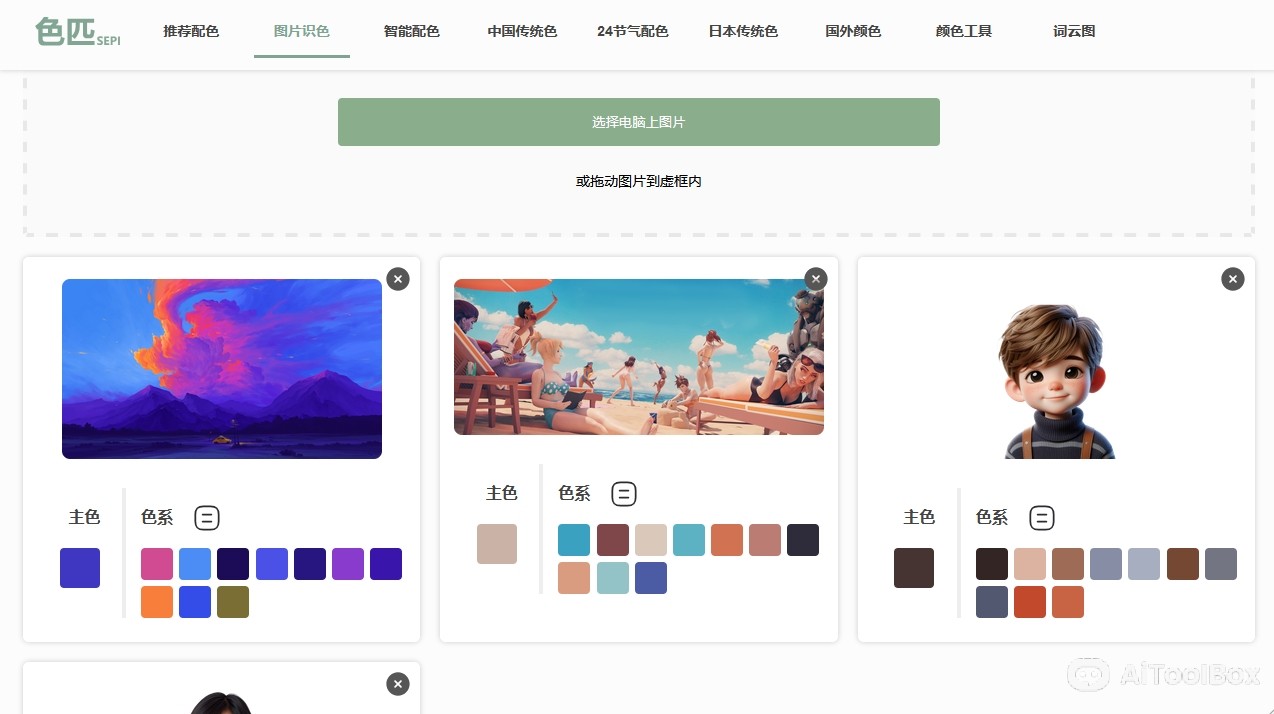The image size is (1274, 714).
Task: Close the beach scene image card
Action: [x=816, y=279]
